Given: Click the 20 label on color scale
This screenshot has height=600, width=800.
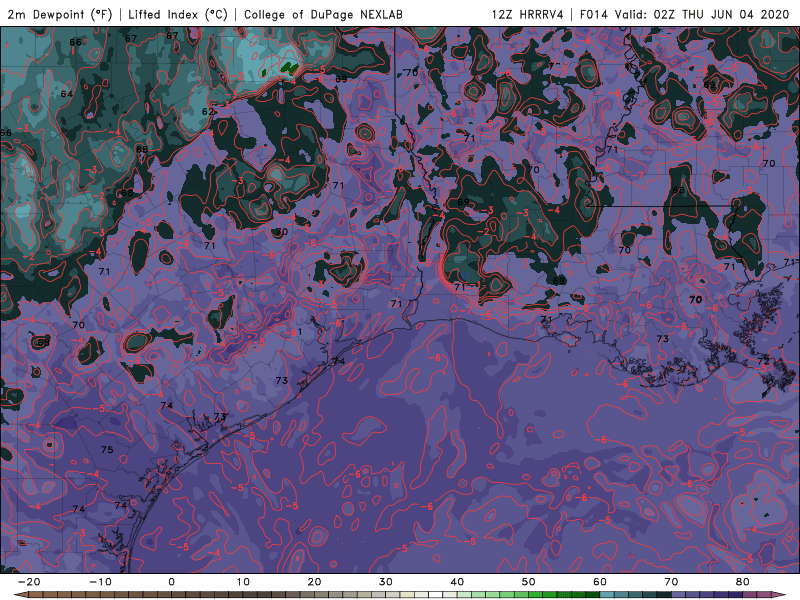Looking at the screenshot, I should click(x=314, y=582).
